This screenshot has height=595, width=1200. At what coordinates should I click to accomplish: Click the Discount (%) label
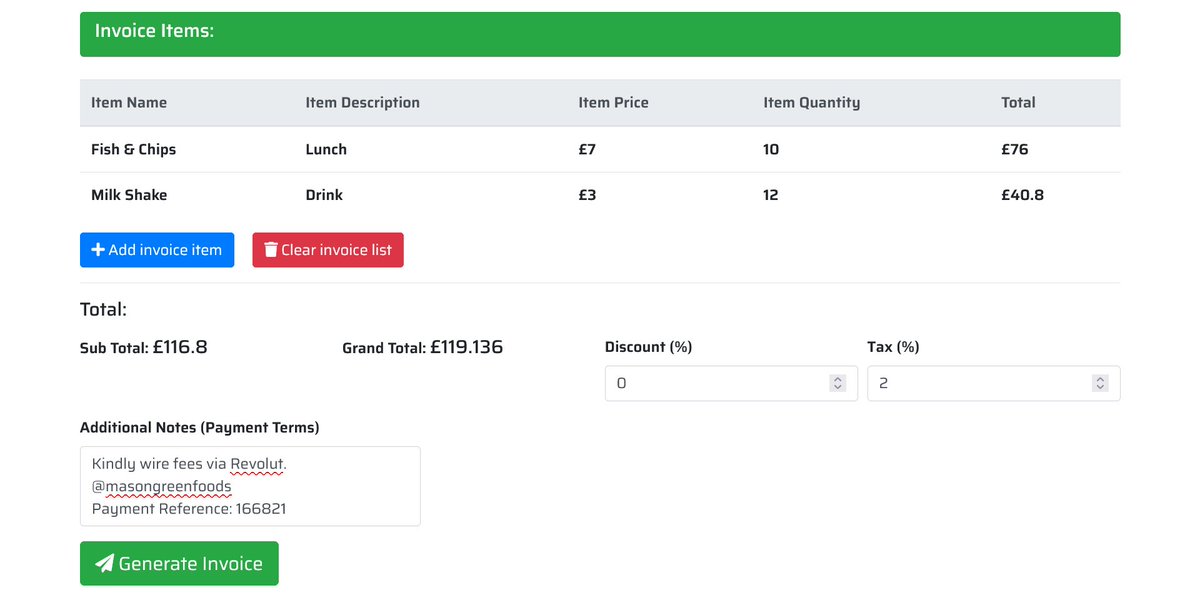tap(648, 347)
